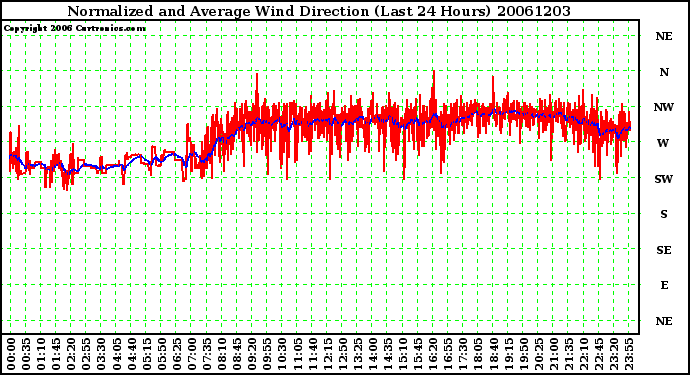This screenshot has height=375, width=690.
Task: Click the '00:35' time axis label
Action: point(26,354)
